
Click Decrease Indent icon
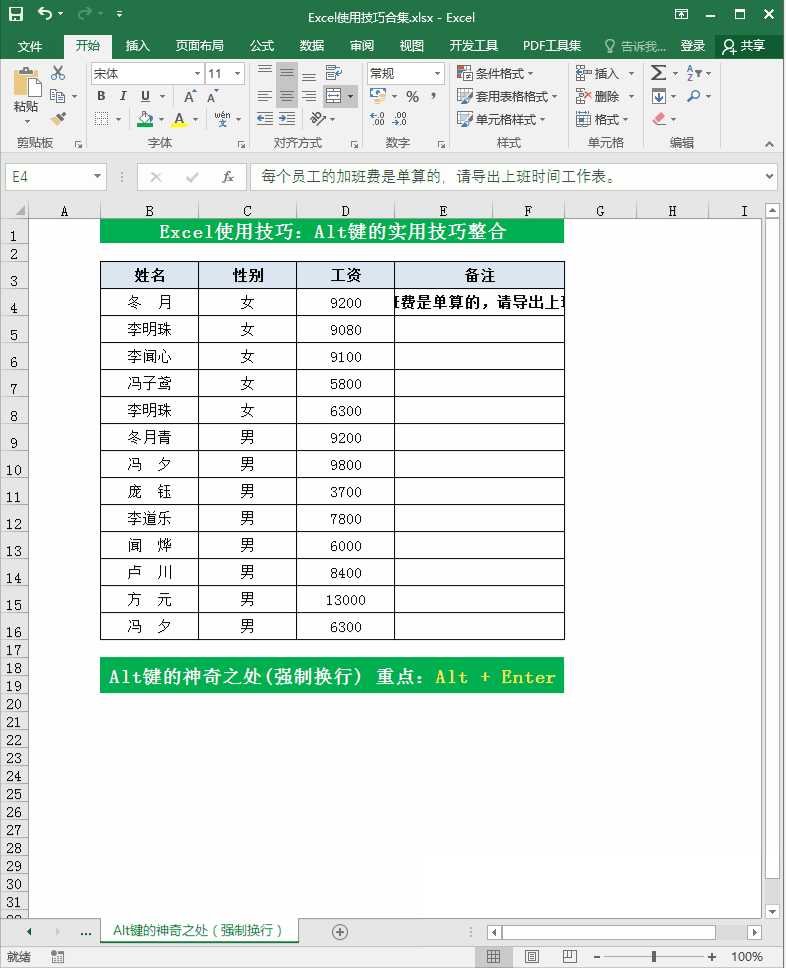click(x=265, y=119)
